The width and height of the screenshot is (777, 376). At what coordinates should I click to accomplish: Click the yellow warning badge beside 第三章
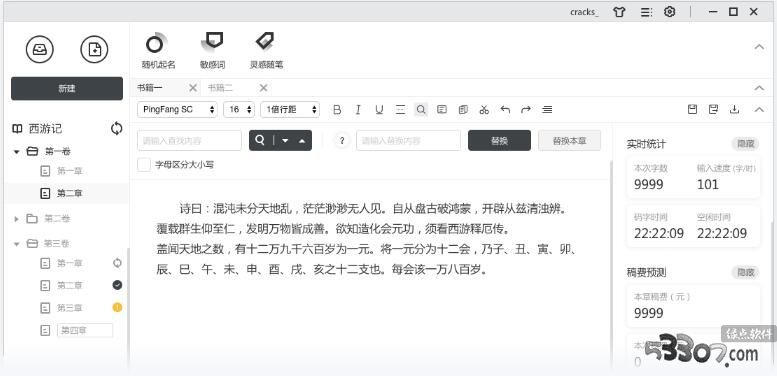point(117,308)
